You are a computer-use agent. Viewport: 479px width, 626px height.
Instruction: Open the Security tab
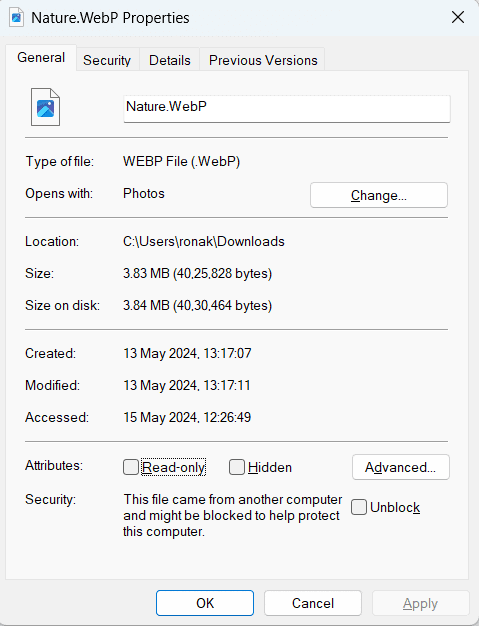pos(107,60)
